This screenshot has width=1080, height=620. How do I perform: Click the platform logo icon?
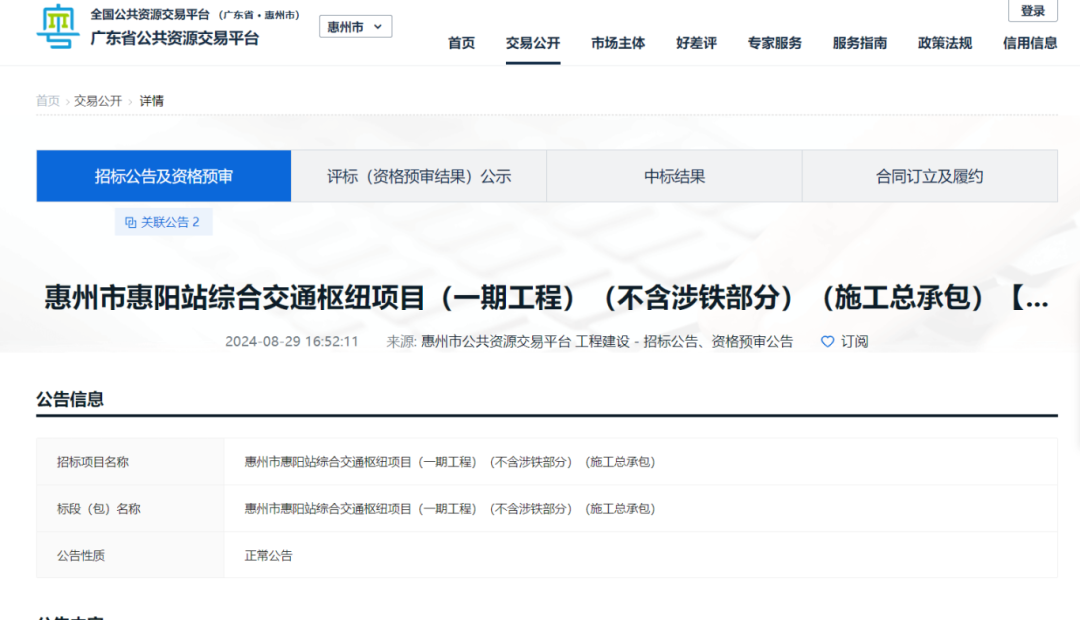[x=58, y=26]
